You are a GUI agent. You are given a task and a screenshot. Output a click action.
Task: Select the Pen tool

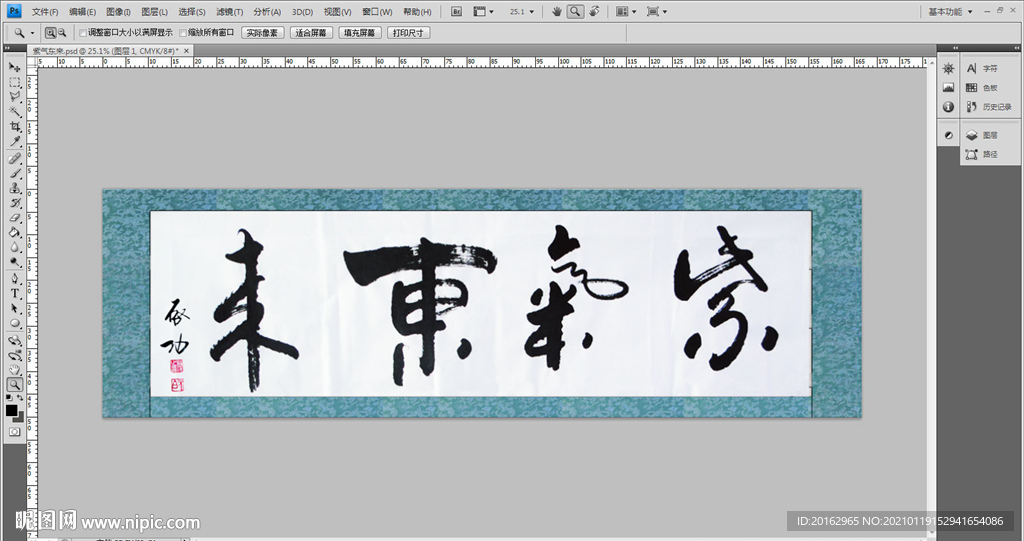click(14, 279)
